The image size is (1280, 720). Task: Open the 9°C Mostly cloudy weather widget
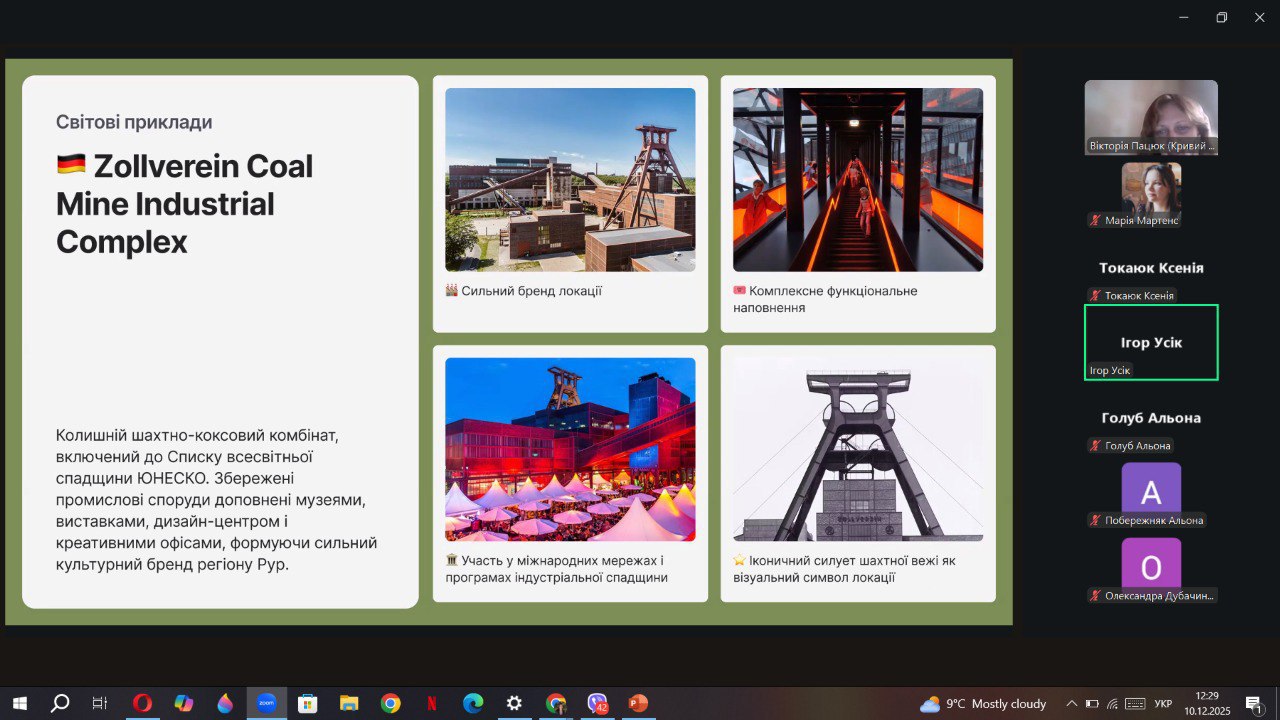(983, 704)
